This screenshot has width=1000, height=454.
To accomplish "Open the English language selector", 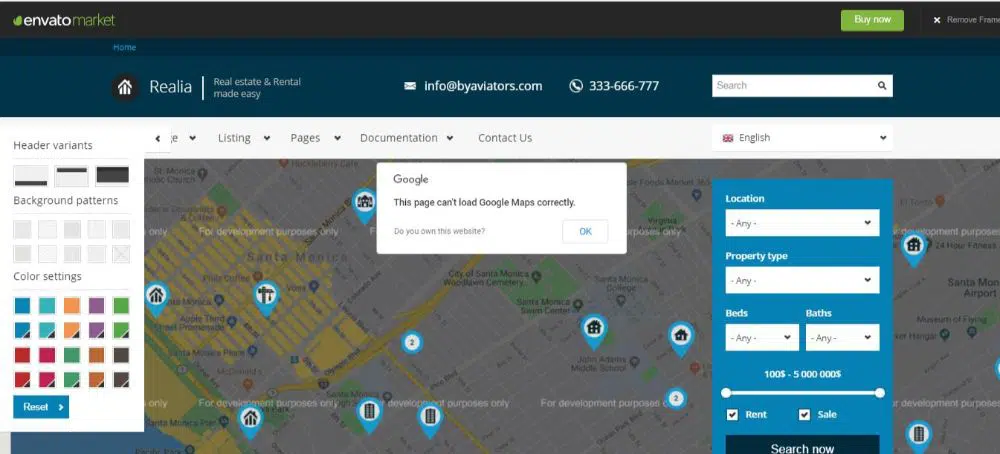I will pyautogui.click(x=803, y=138).
